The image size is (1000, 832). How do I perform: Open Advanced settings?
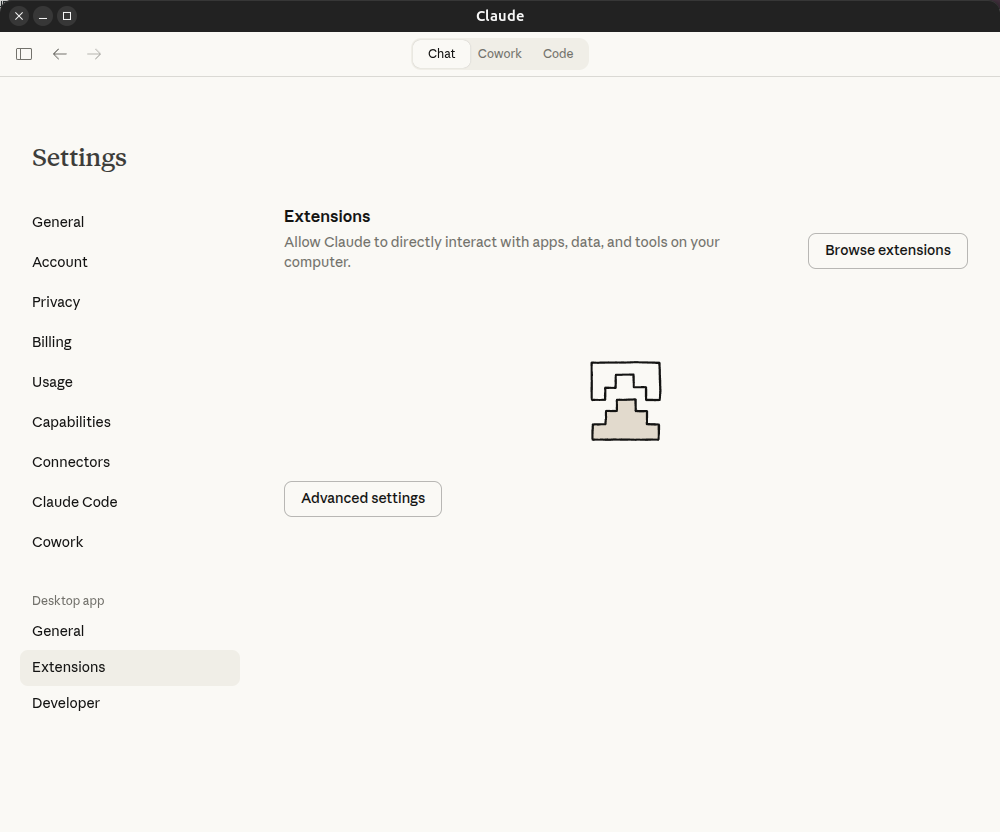(x=362, y=498)
